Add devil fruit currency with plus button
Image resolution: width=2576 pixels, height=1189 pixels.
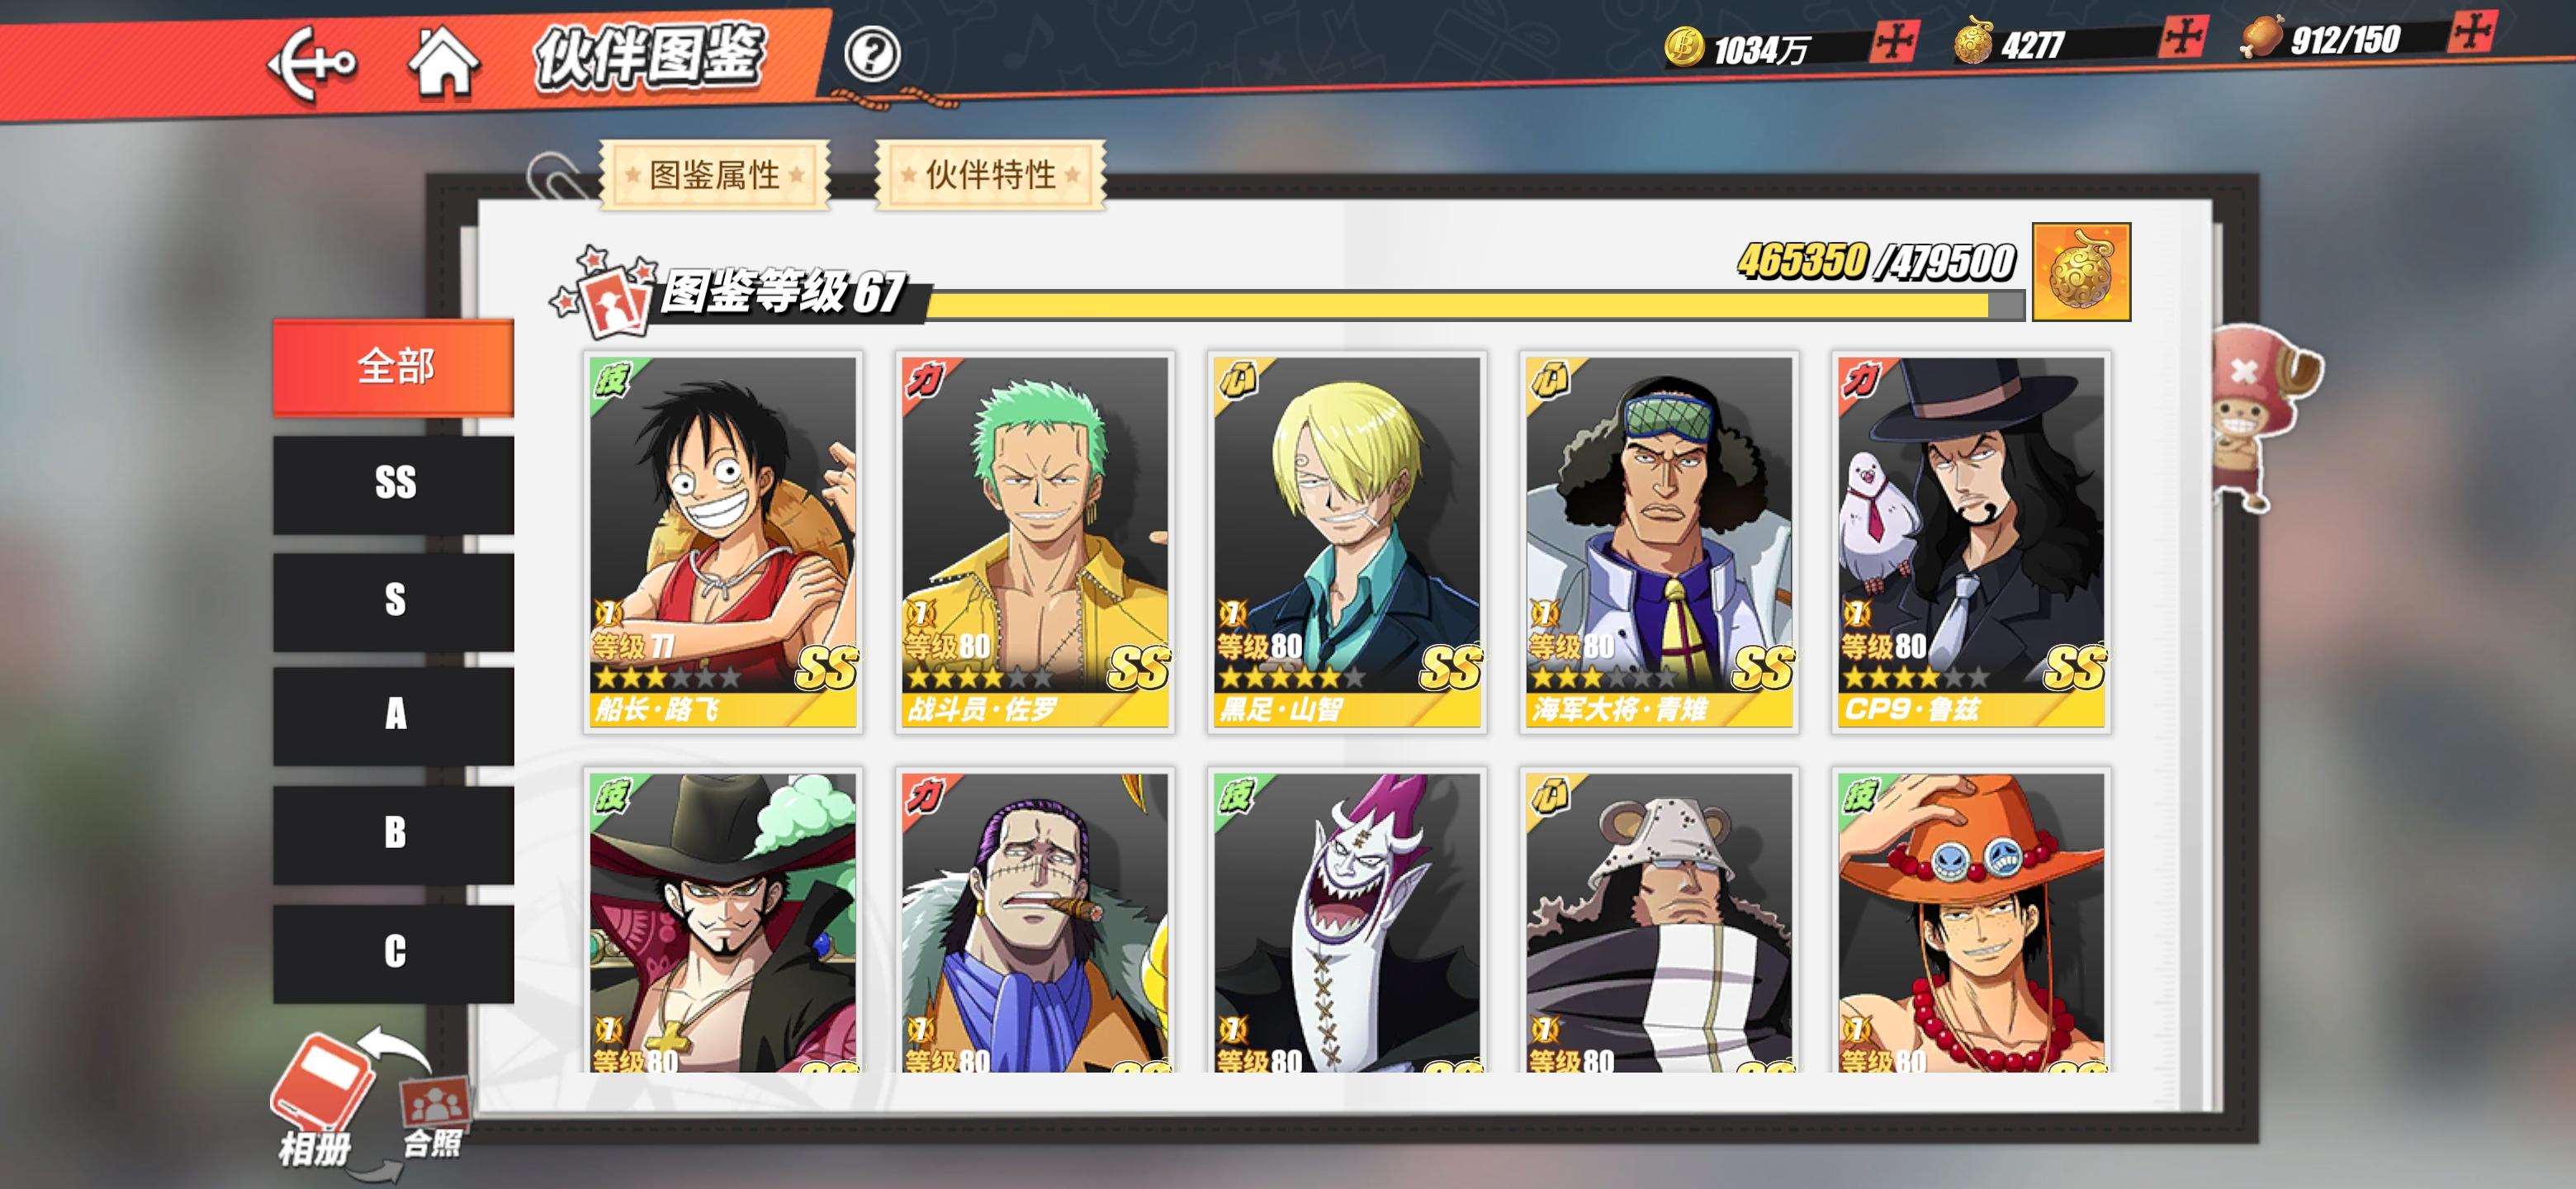[2182, 36]
